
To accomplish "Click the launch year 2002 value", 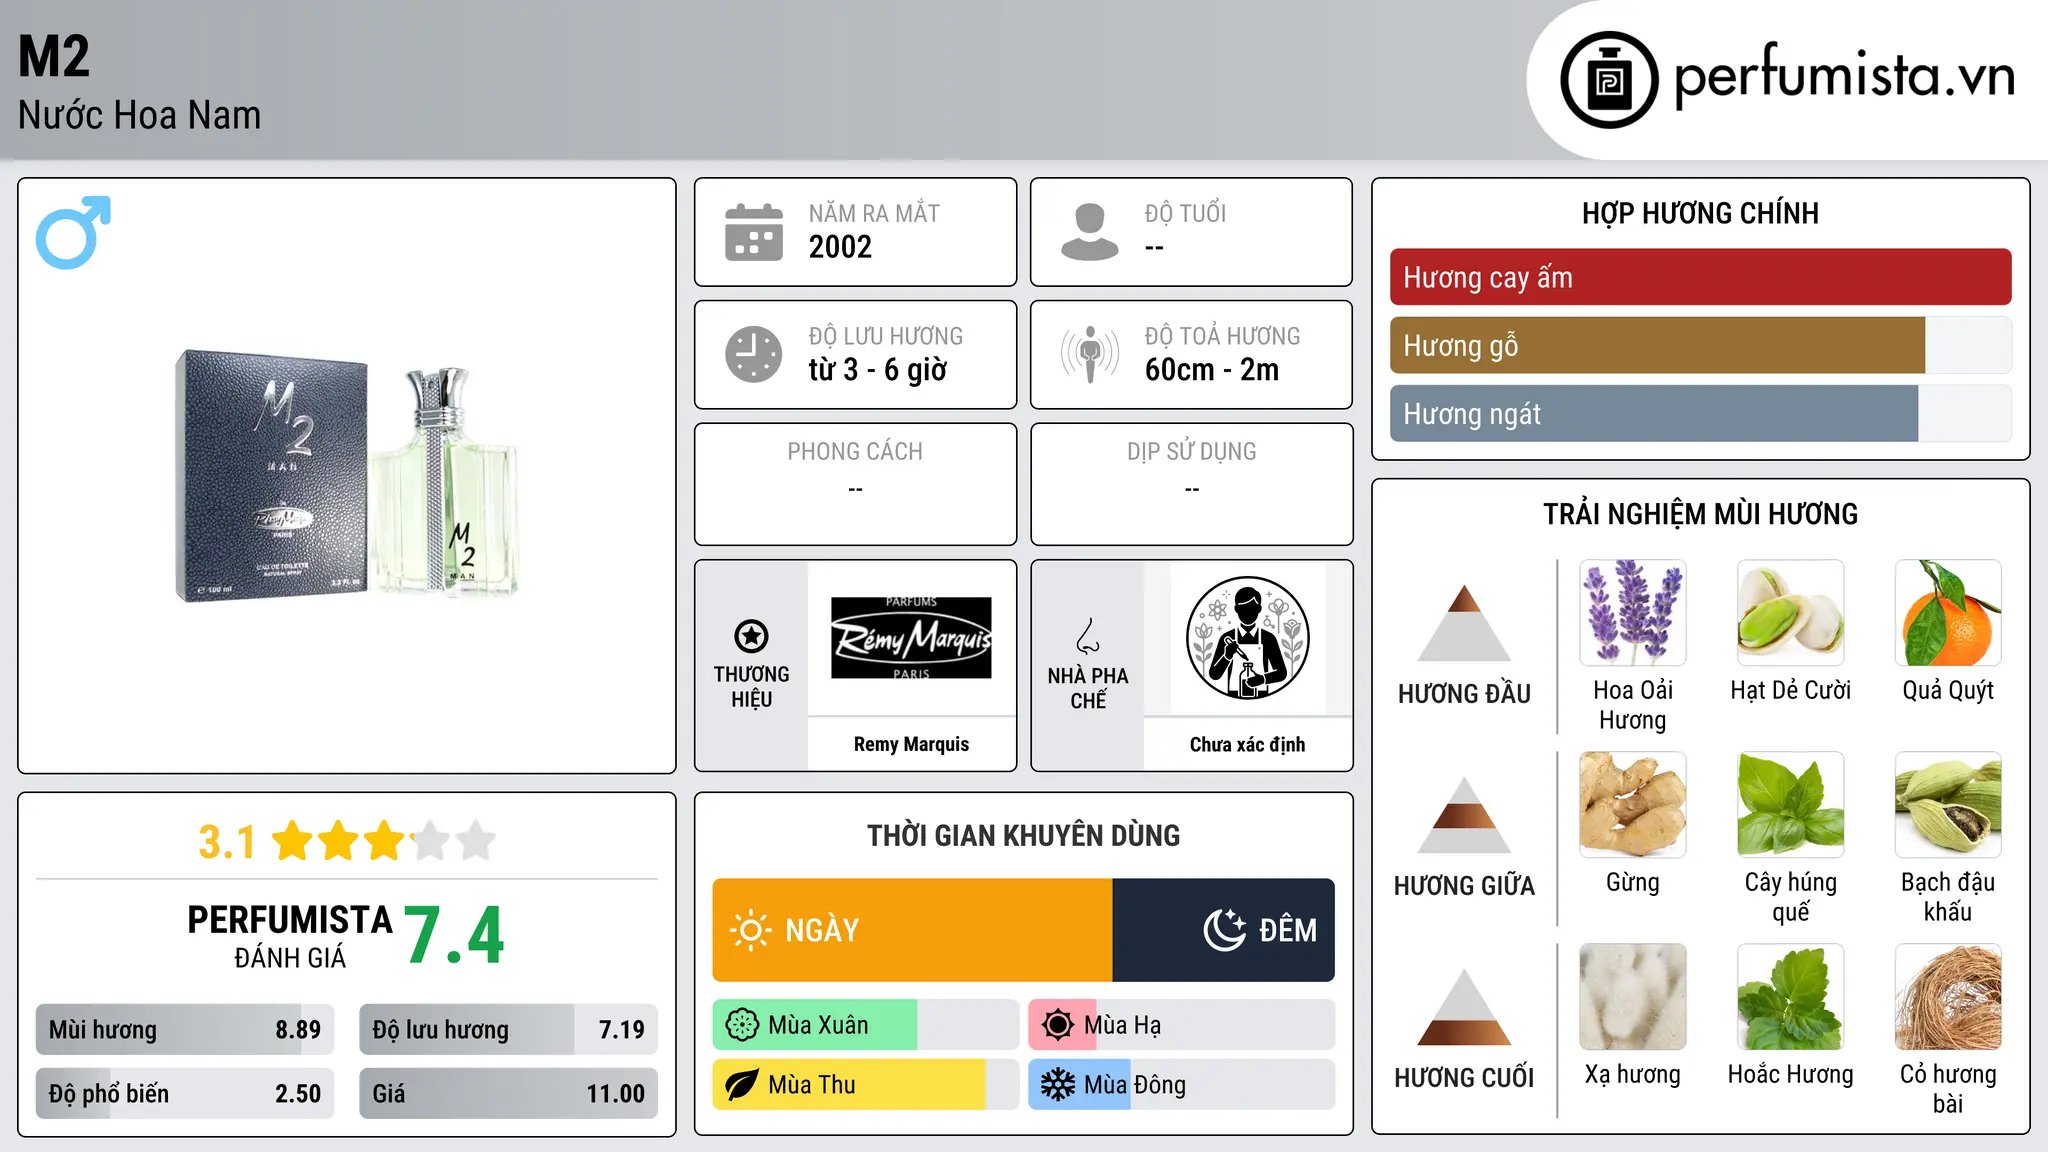I will point(840,246).
